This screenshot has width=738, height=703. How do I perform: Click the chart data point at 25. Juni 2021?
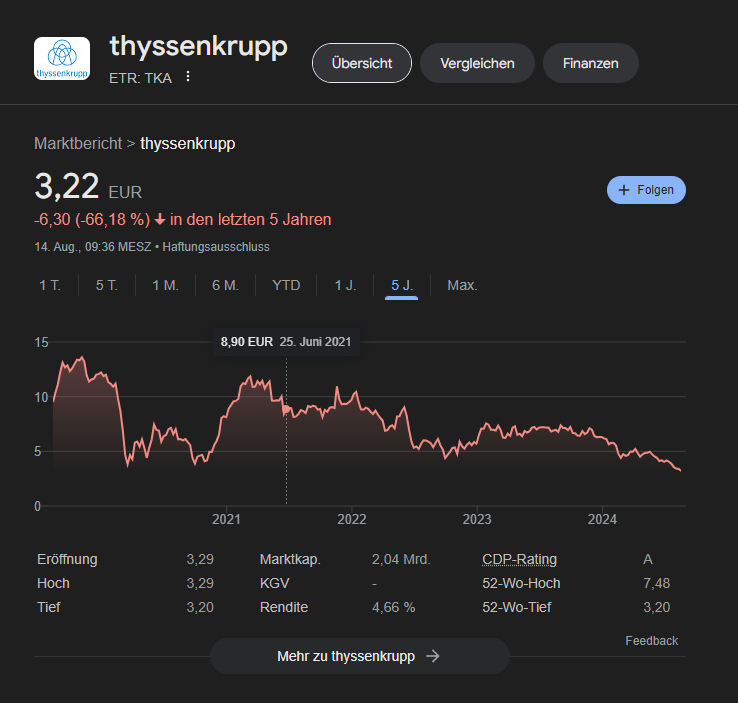click(x=286, y=409)
